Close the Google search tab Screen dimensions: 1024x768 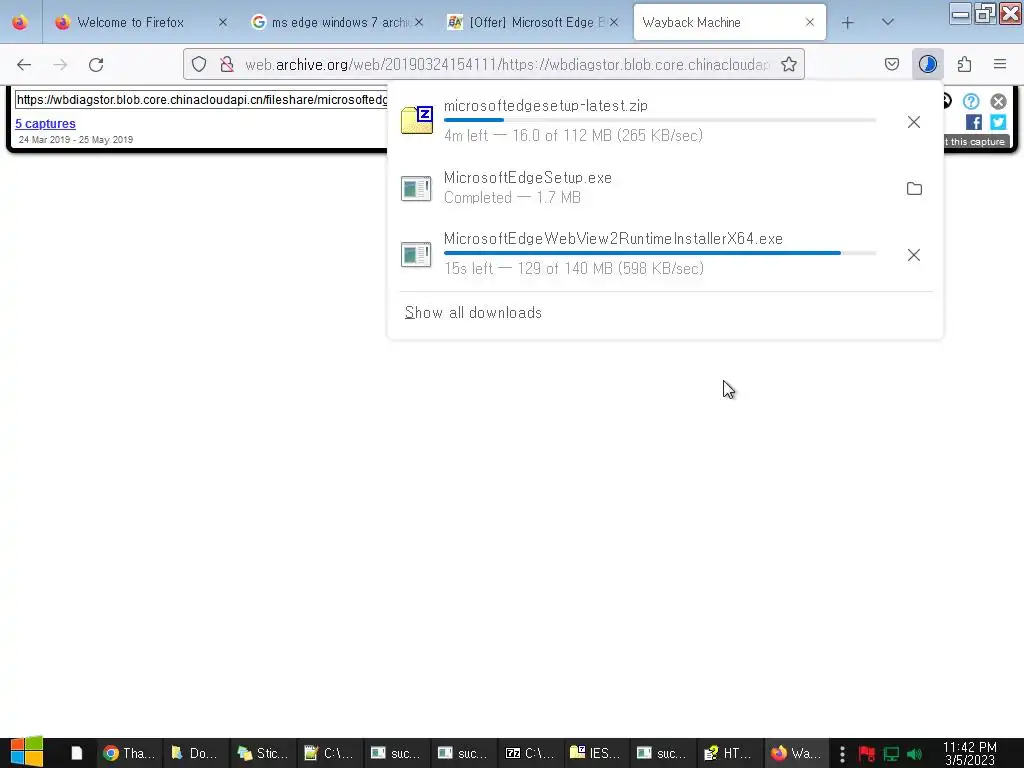[x=419, y=22]
